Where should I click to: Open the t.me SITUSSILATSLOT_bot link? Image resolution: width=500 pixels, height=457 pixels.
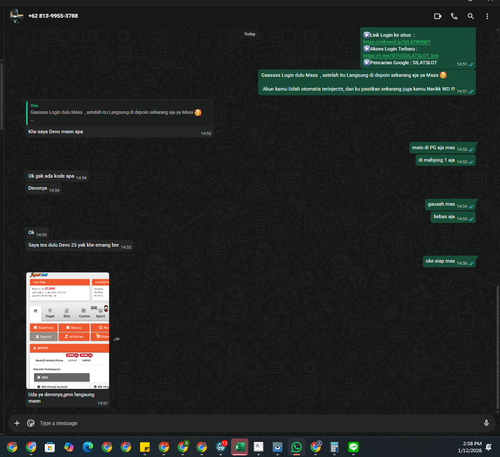(x=401, y=56)
